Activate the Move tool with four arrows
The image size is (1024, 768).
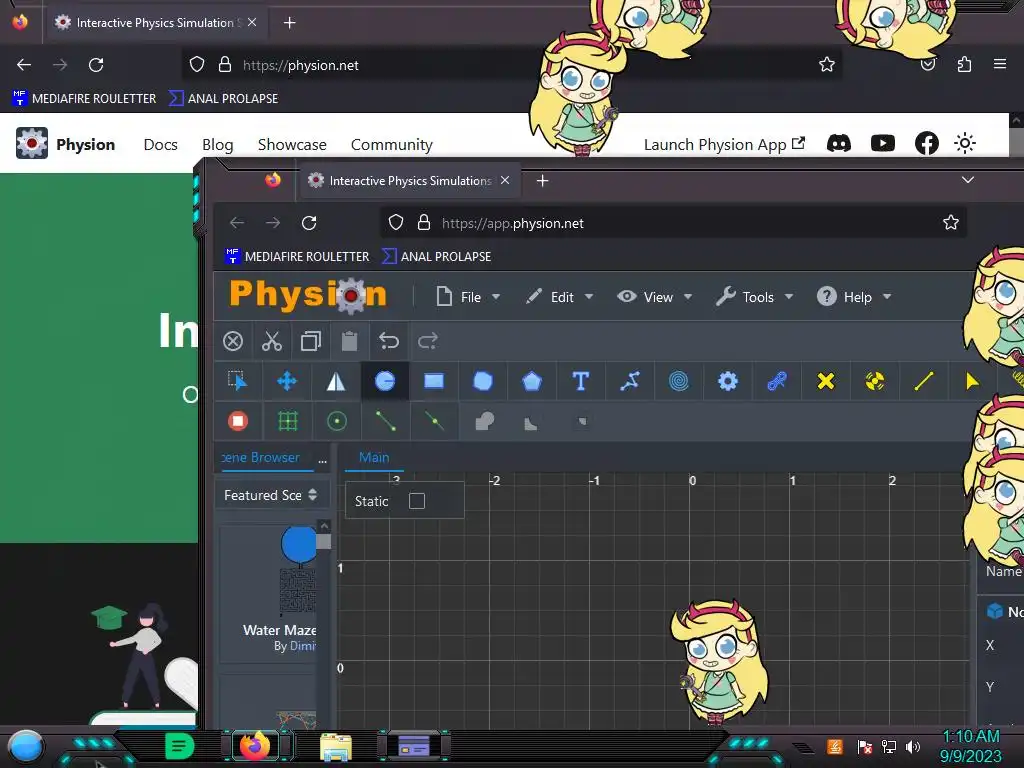287,381
